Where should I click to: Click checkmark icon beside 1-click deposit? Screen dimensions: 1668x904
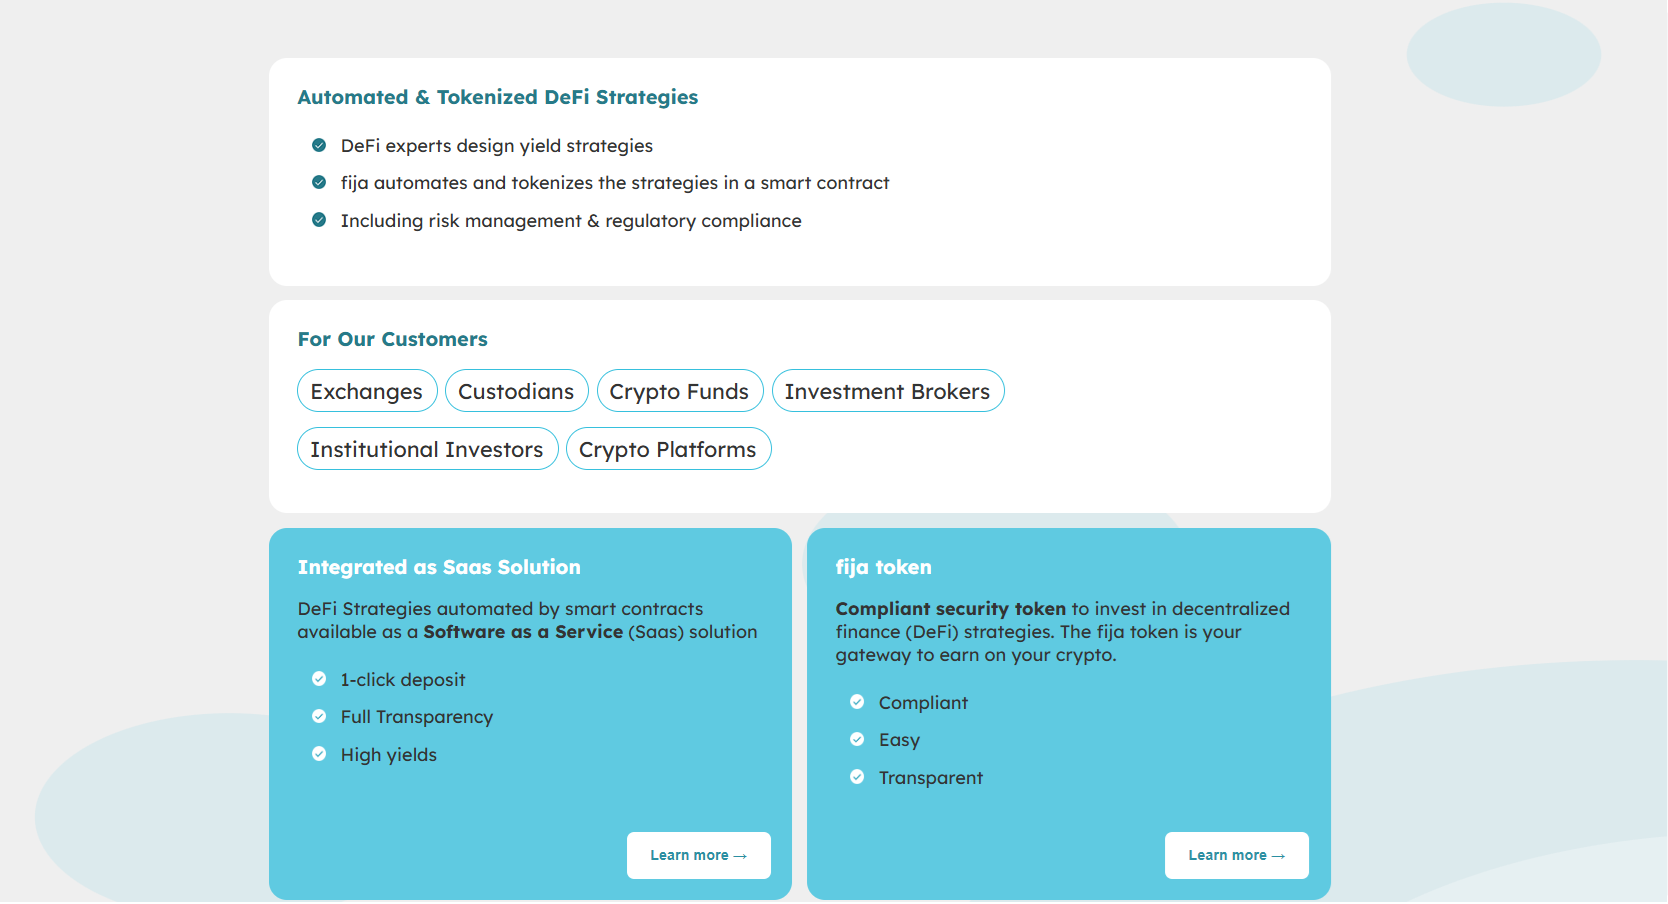[x=319, y=679]
